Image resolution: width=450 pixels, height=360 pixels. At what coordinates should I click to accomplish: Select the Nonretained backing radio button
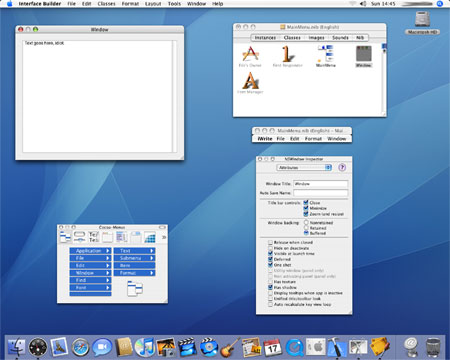tap(306, 222)
